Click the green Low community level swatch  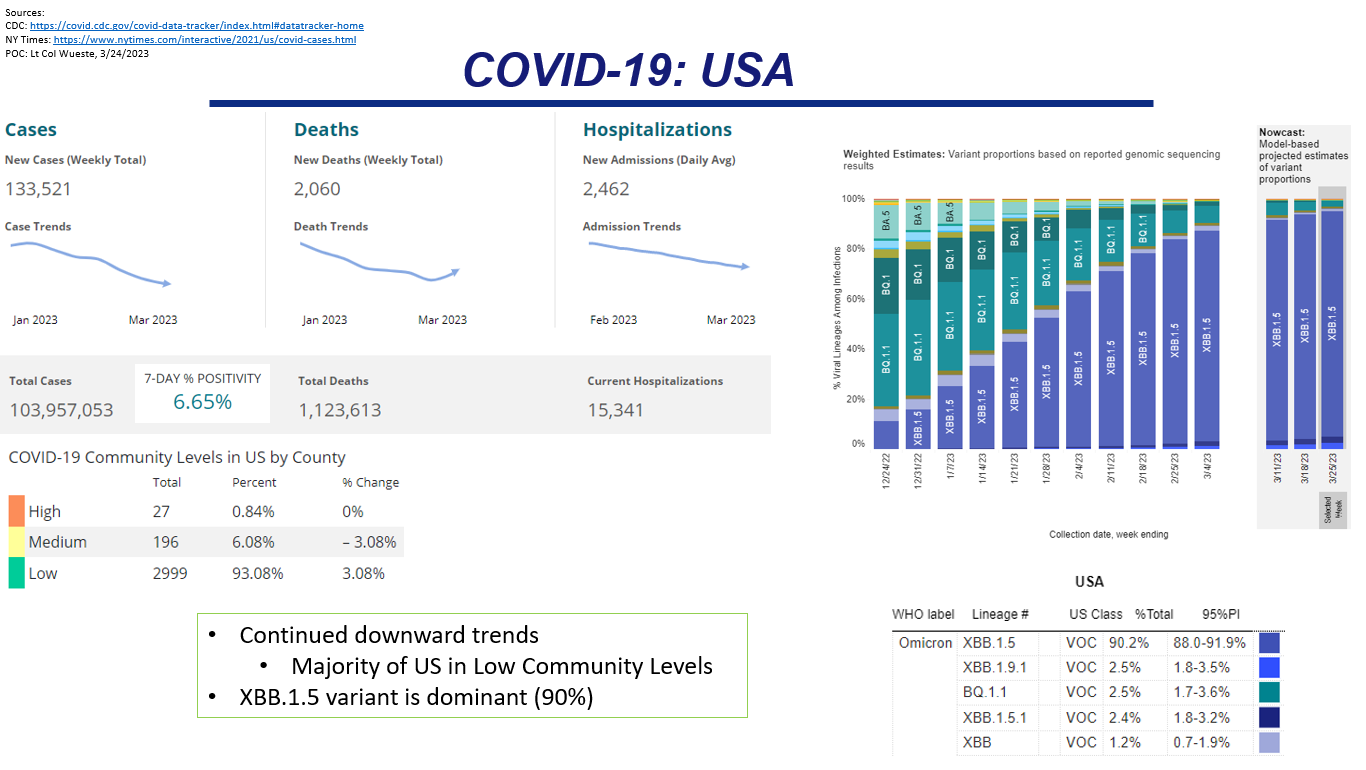pos(16,573)
